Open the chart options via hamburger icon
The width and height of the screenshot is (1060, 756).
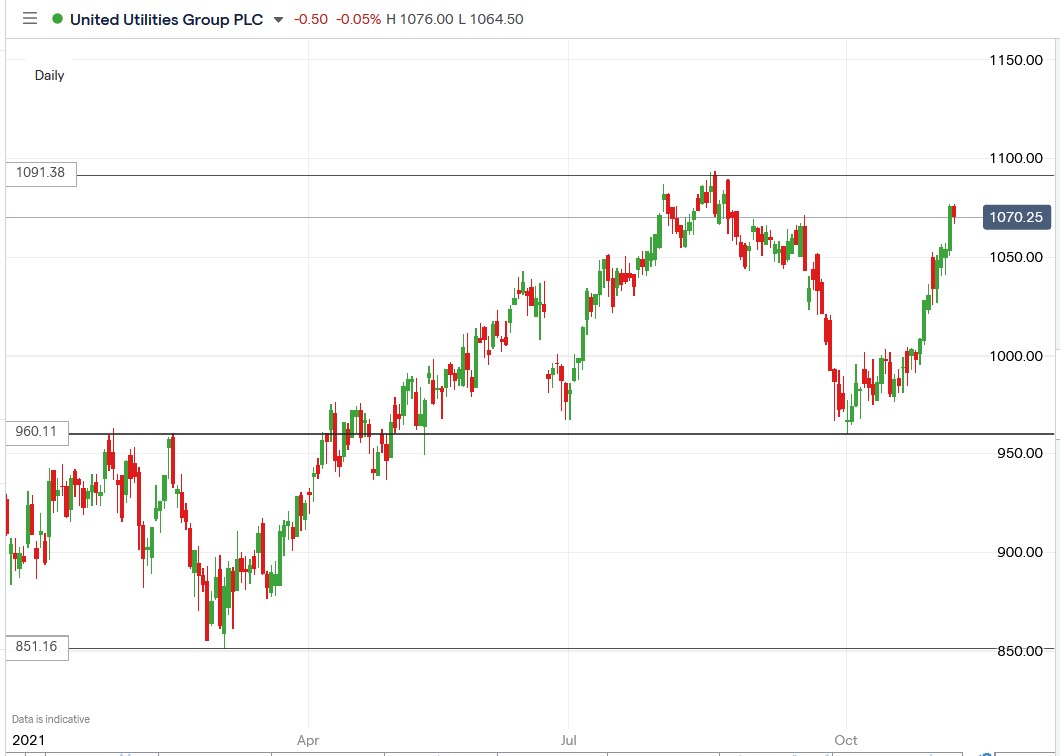(29, 19)
